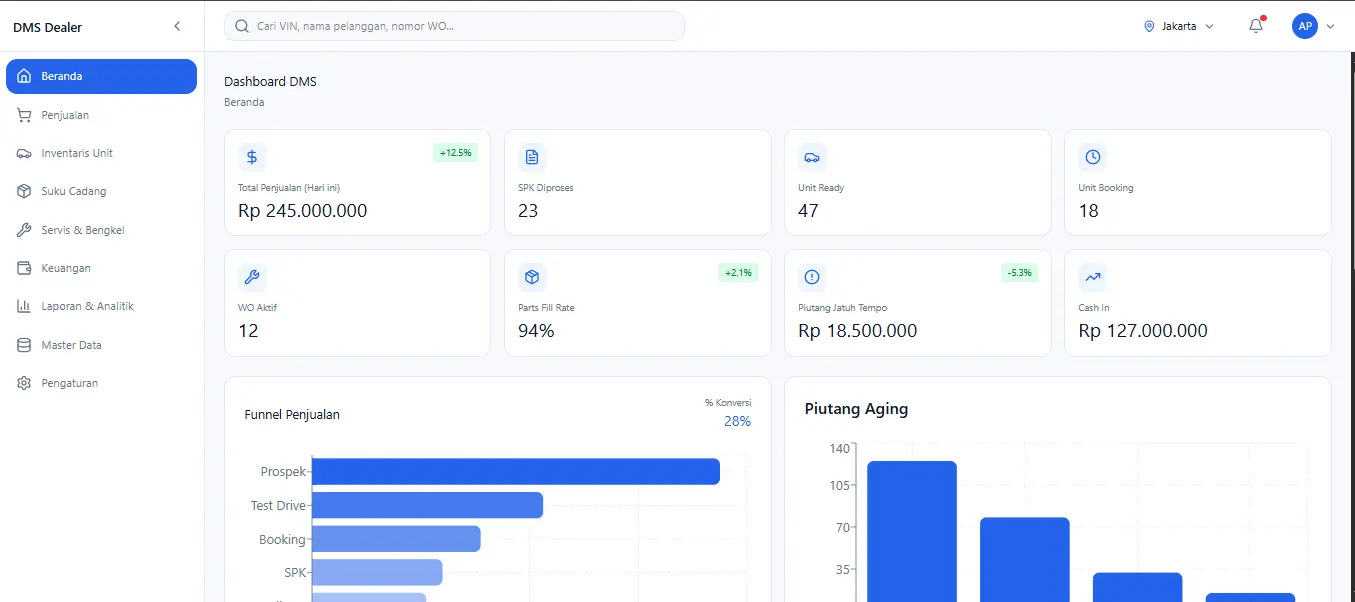This screenshot has width=1355, height=602.
Task: Click the Servis & Bengkel wrench icon
Action: 24,230
